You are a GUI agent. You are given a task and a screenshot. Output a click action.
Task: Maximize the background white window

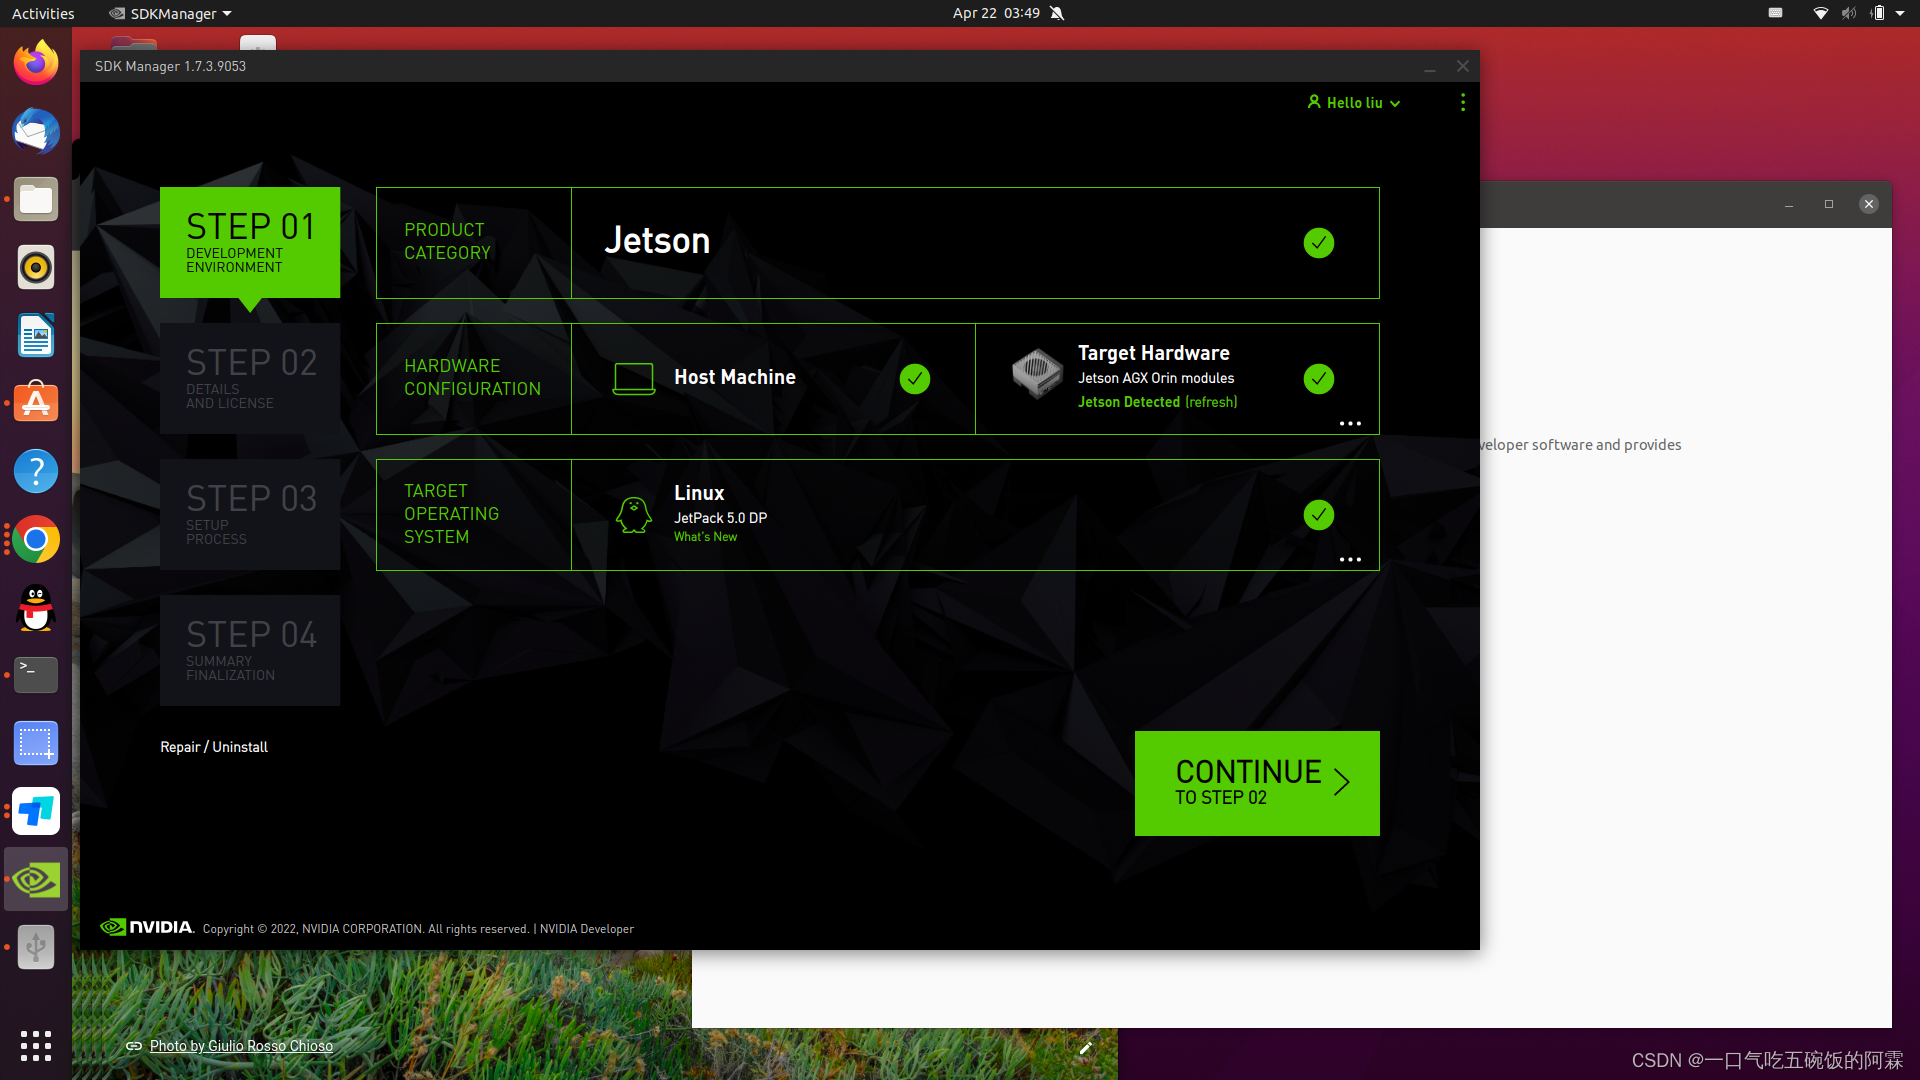(1829, 204)
